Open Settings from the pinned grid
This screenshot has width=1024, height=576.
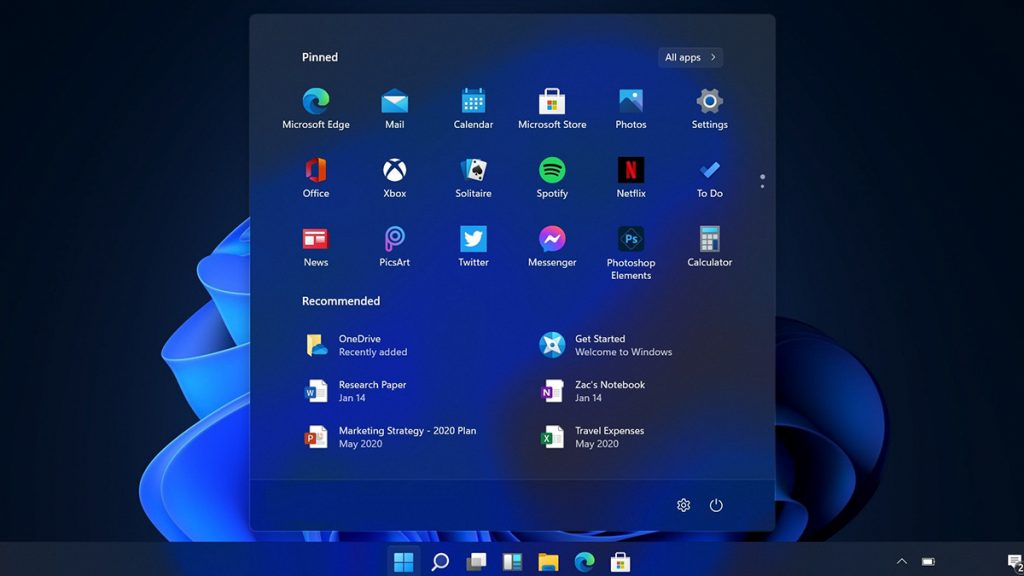709,101
